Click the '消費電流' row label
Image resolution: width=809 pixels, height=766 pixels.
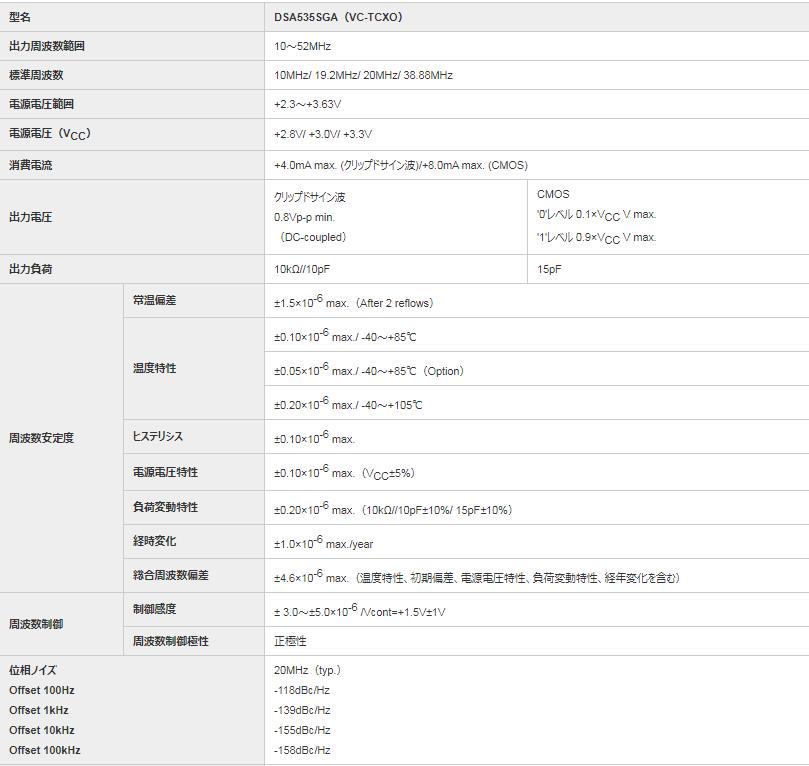click(30, 165)
